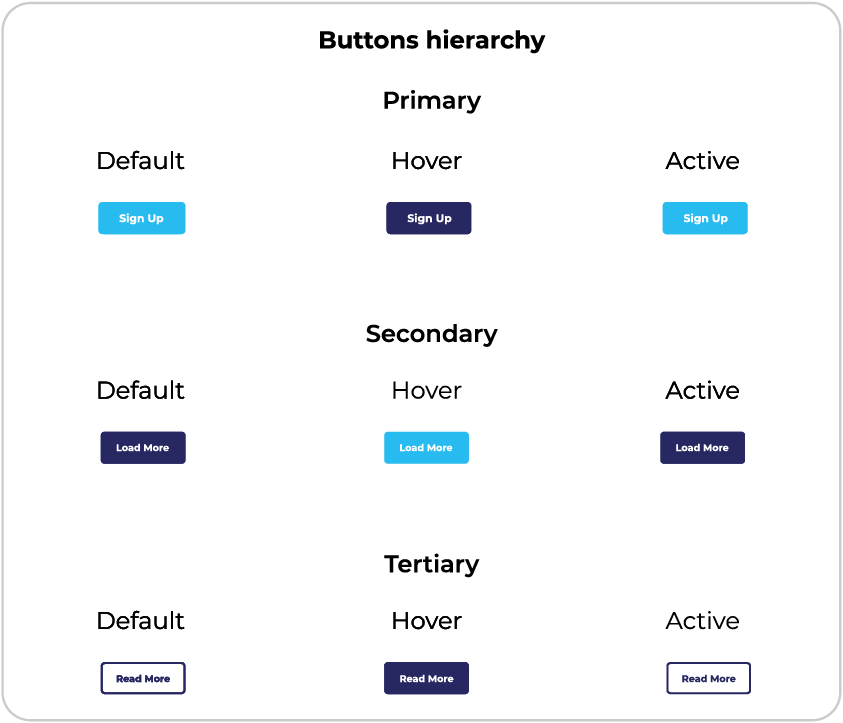This screenshot has height=723, width=843.
Task: Click the Active label under Secondary
Action: (x=703, y=391)
